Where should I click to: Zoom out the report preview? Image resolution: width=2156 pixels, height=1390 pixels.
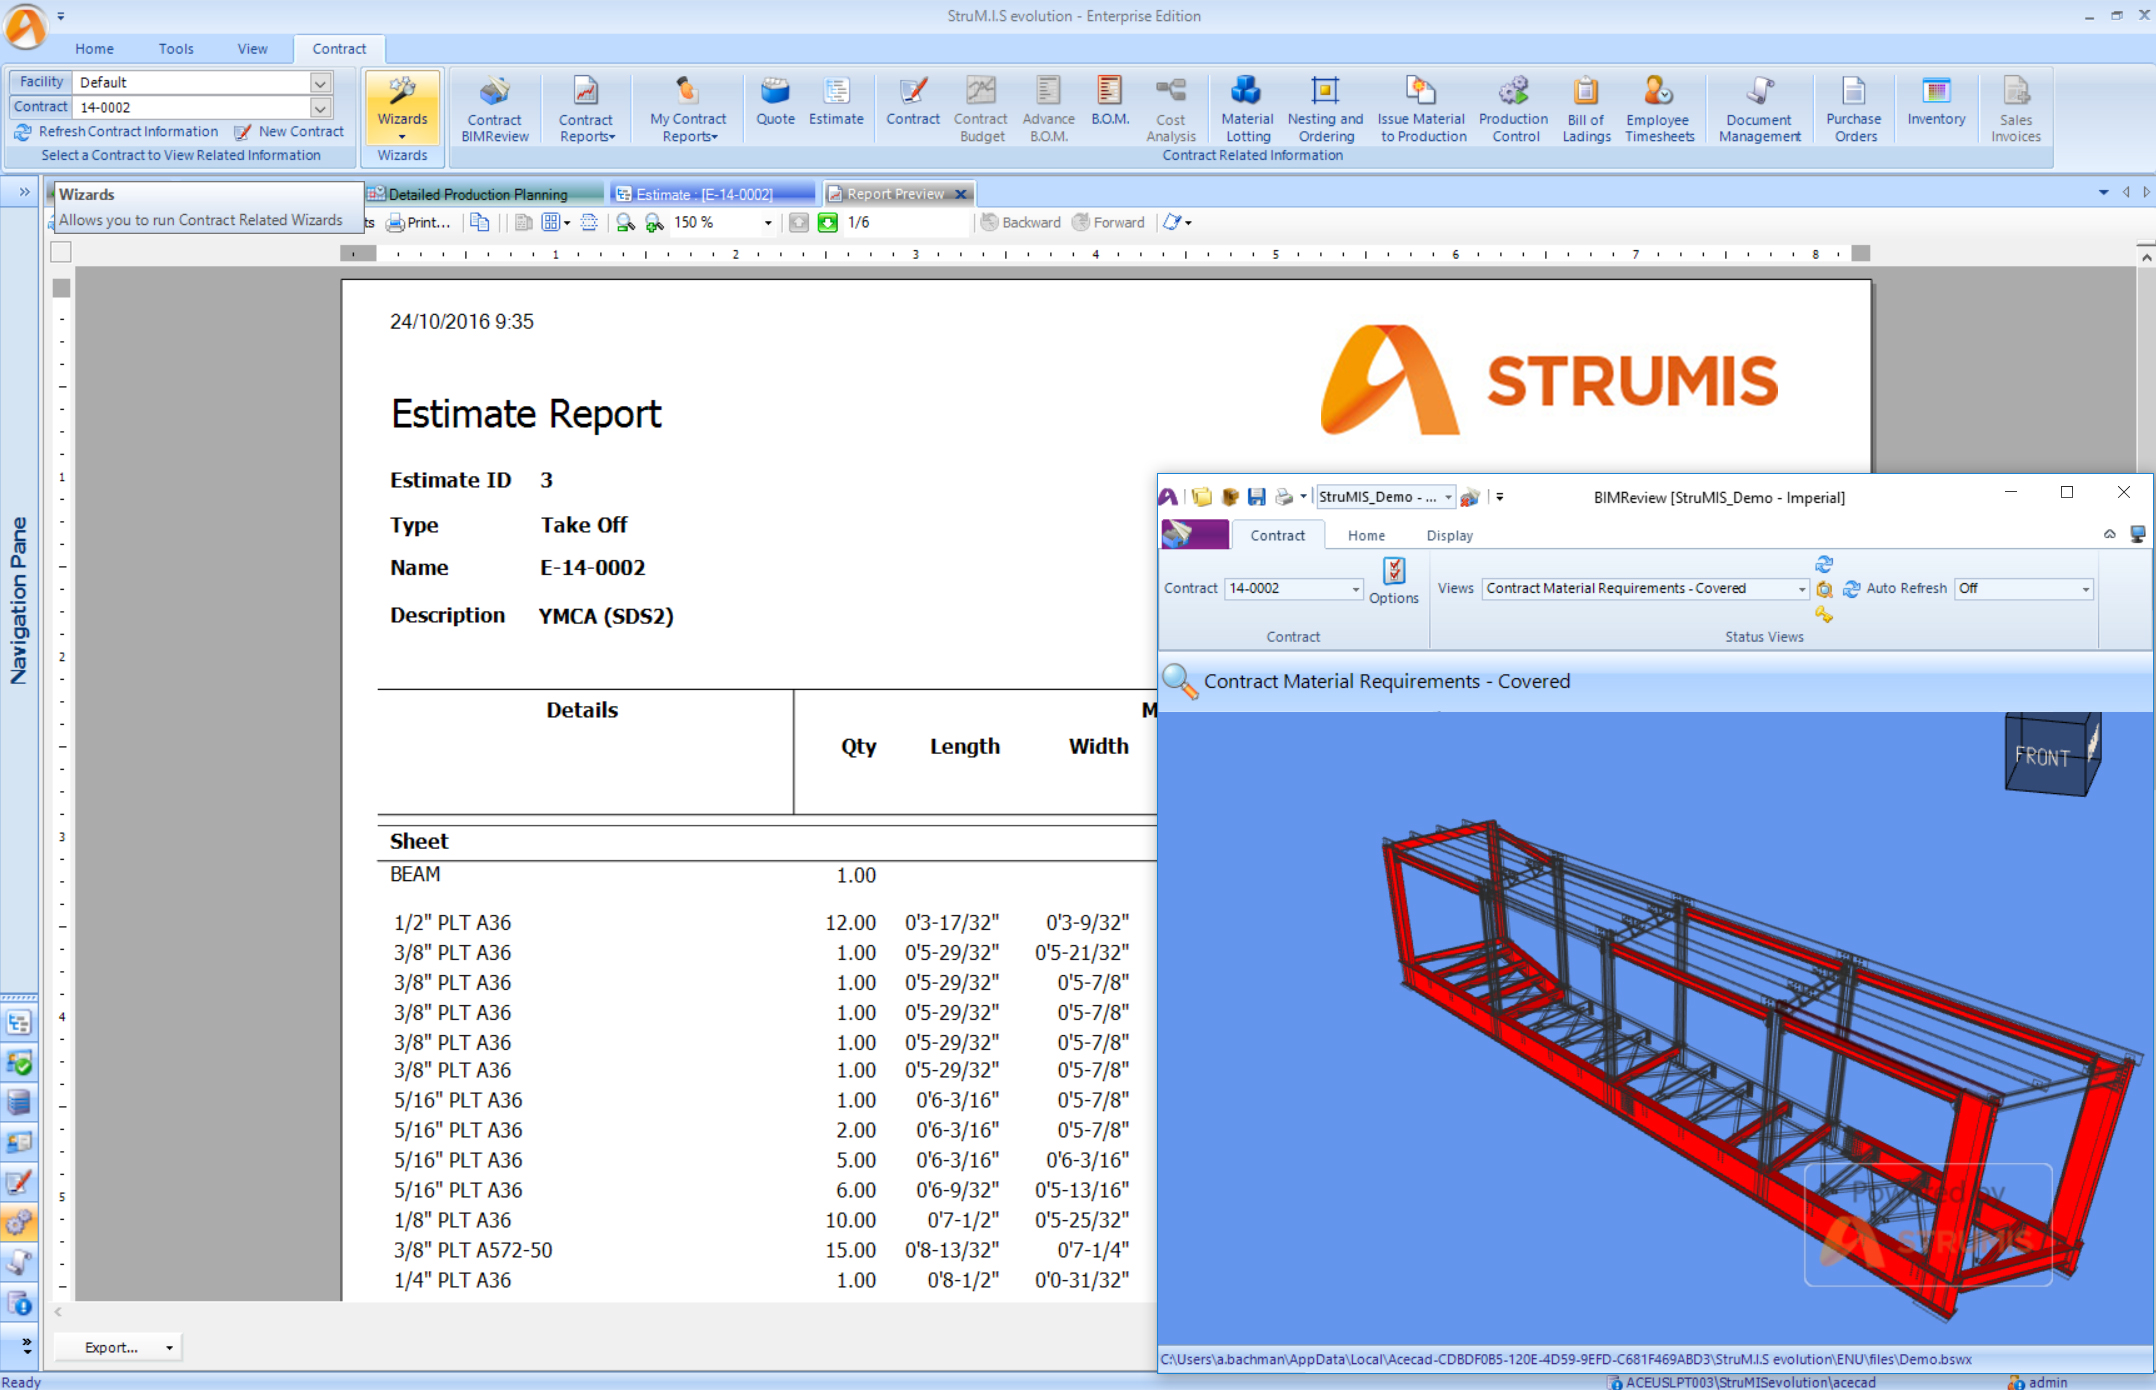[625, 222]
